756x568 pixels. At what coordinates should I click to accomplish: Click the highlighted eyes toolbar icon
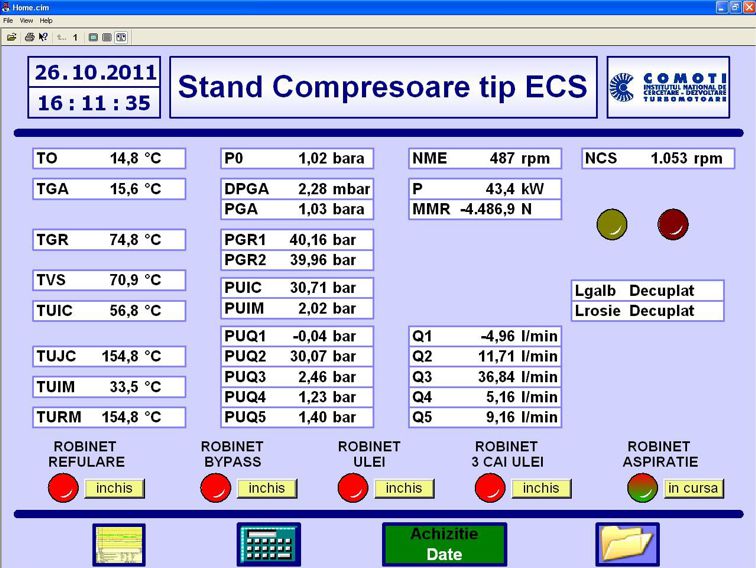tap(121, 37)
